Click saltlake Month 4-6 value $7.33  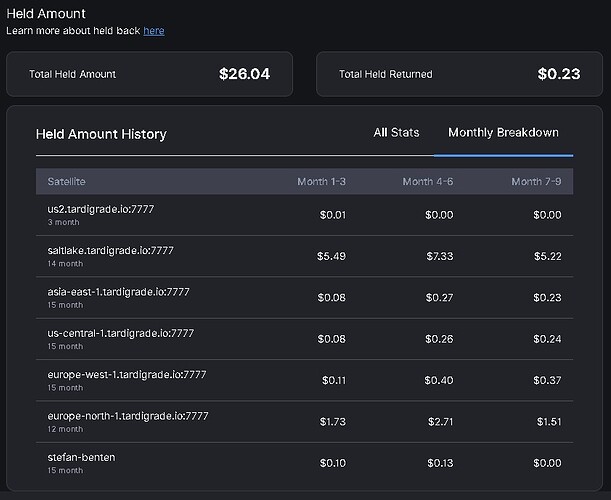(x=440, y=256)
